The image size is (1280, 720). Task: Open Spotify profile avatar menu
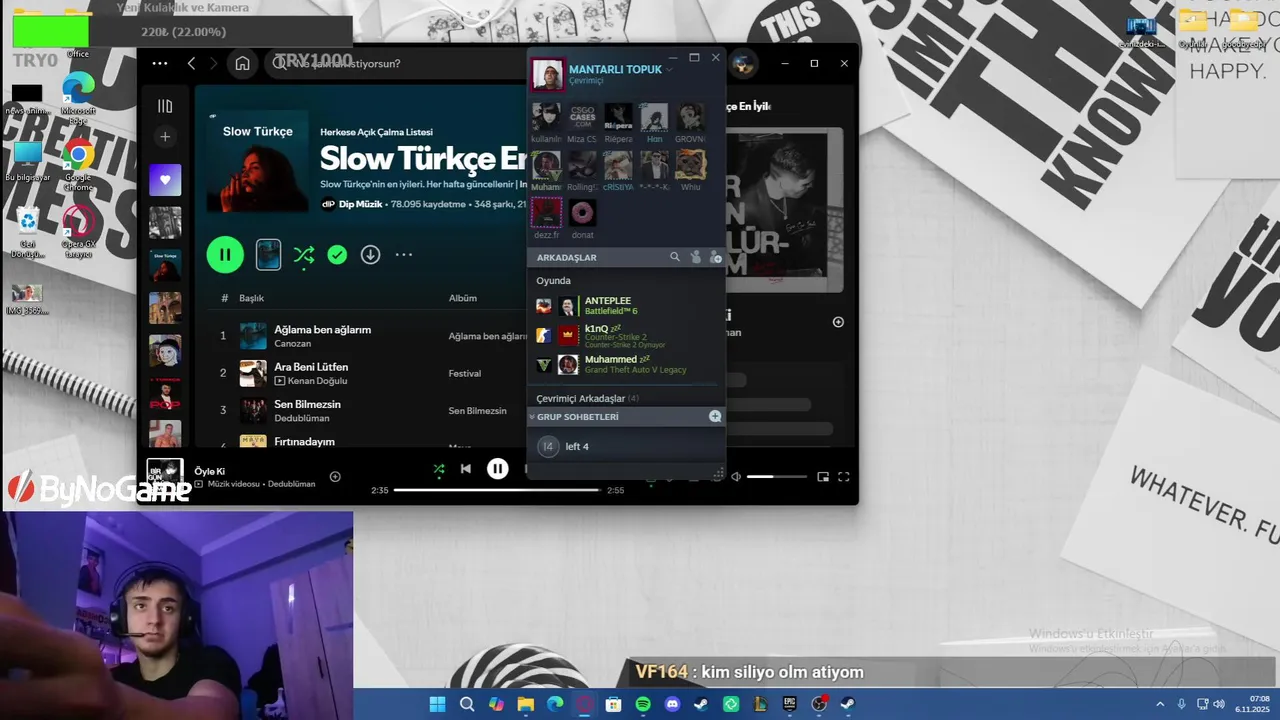click(x=743, y=64)
